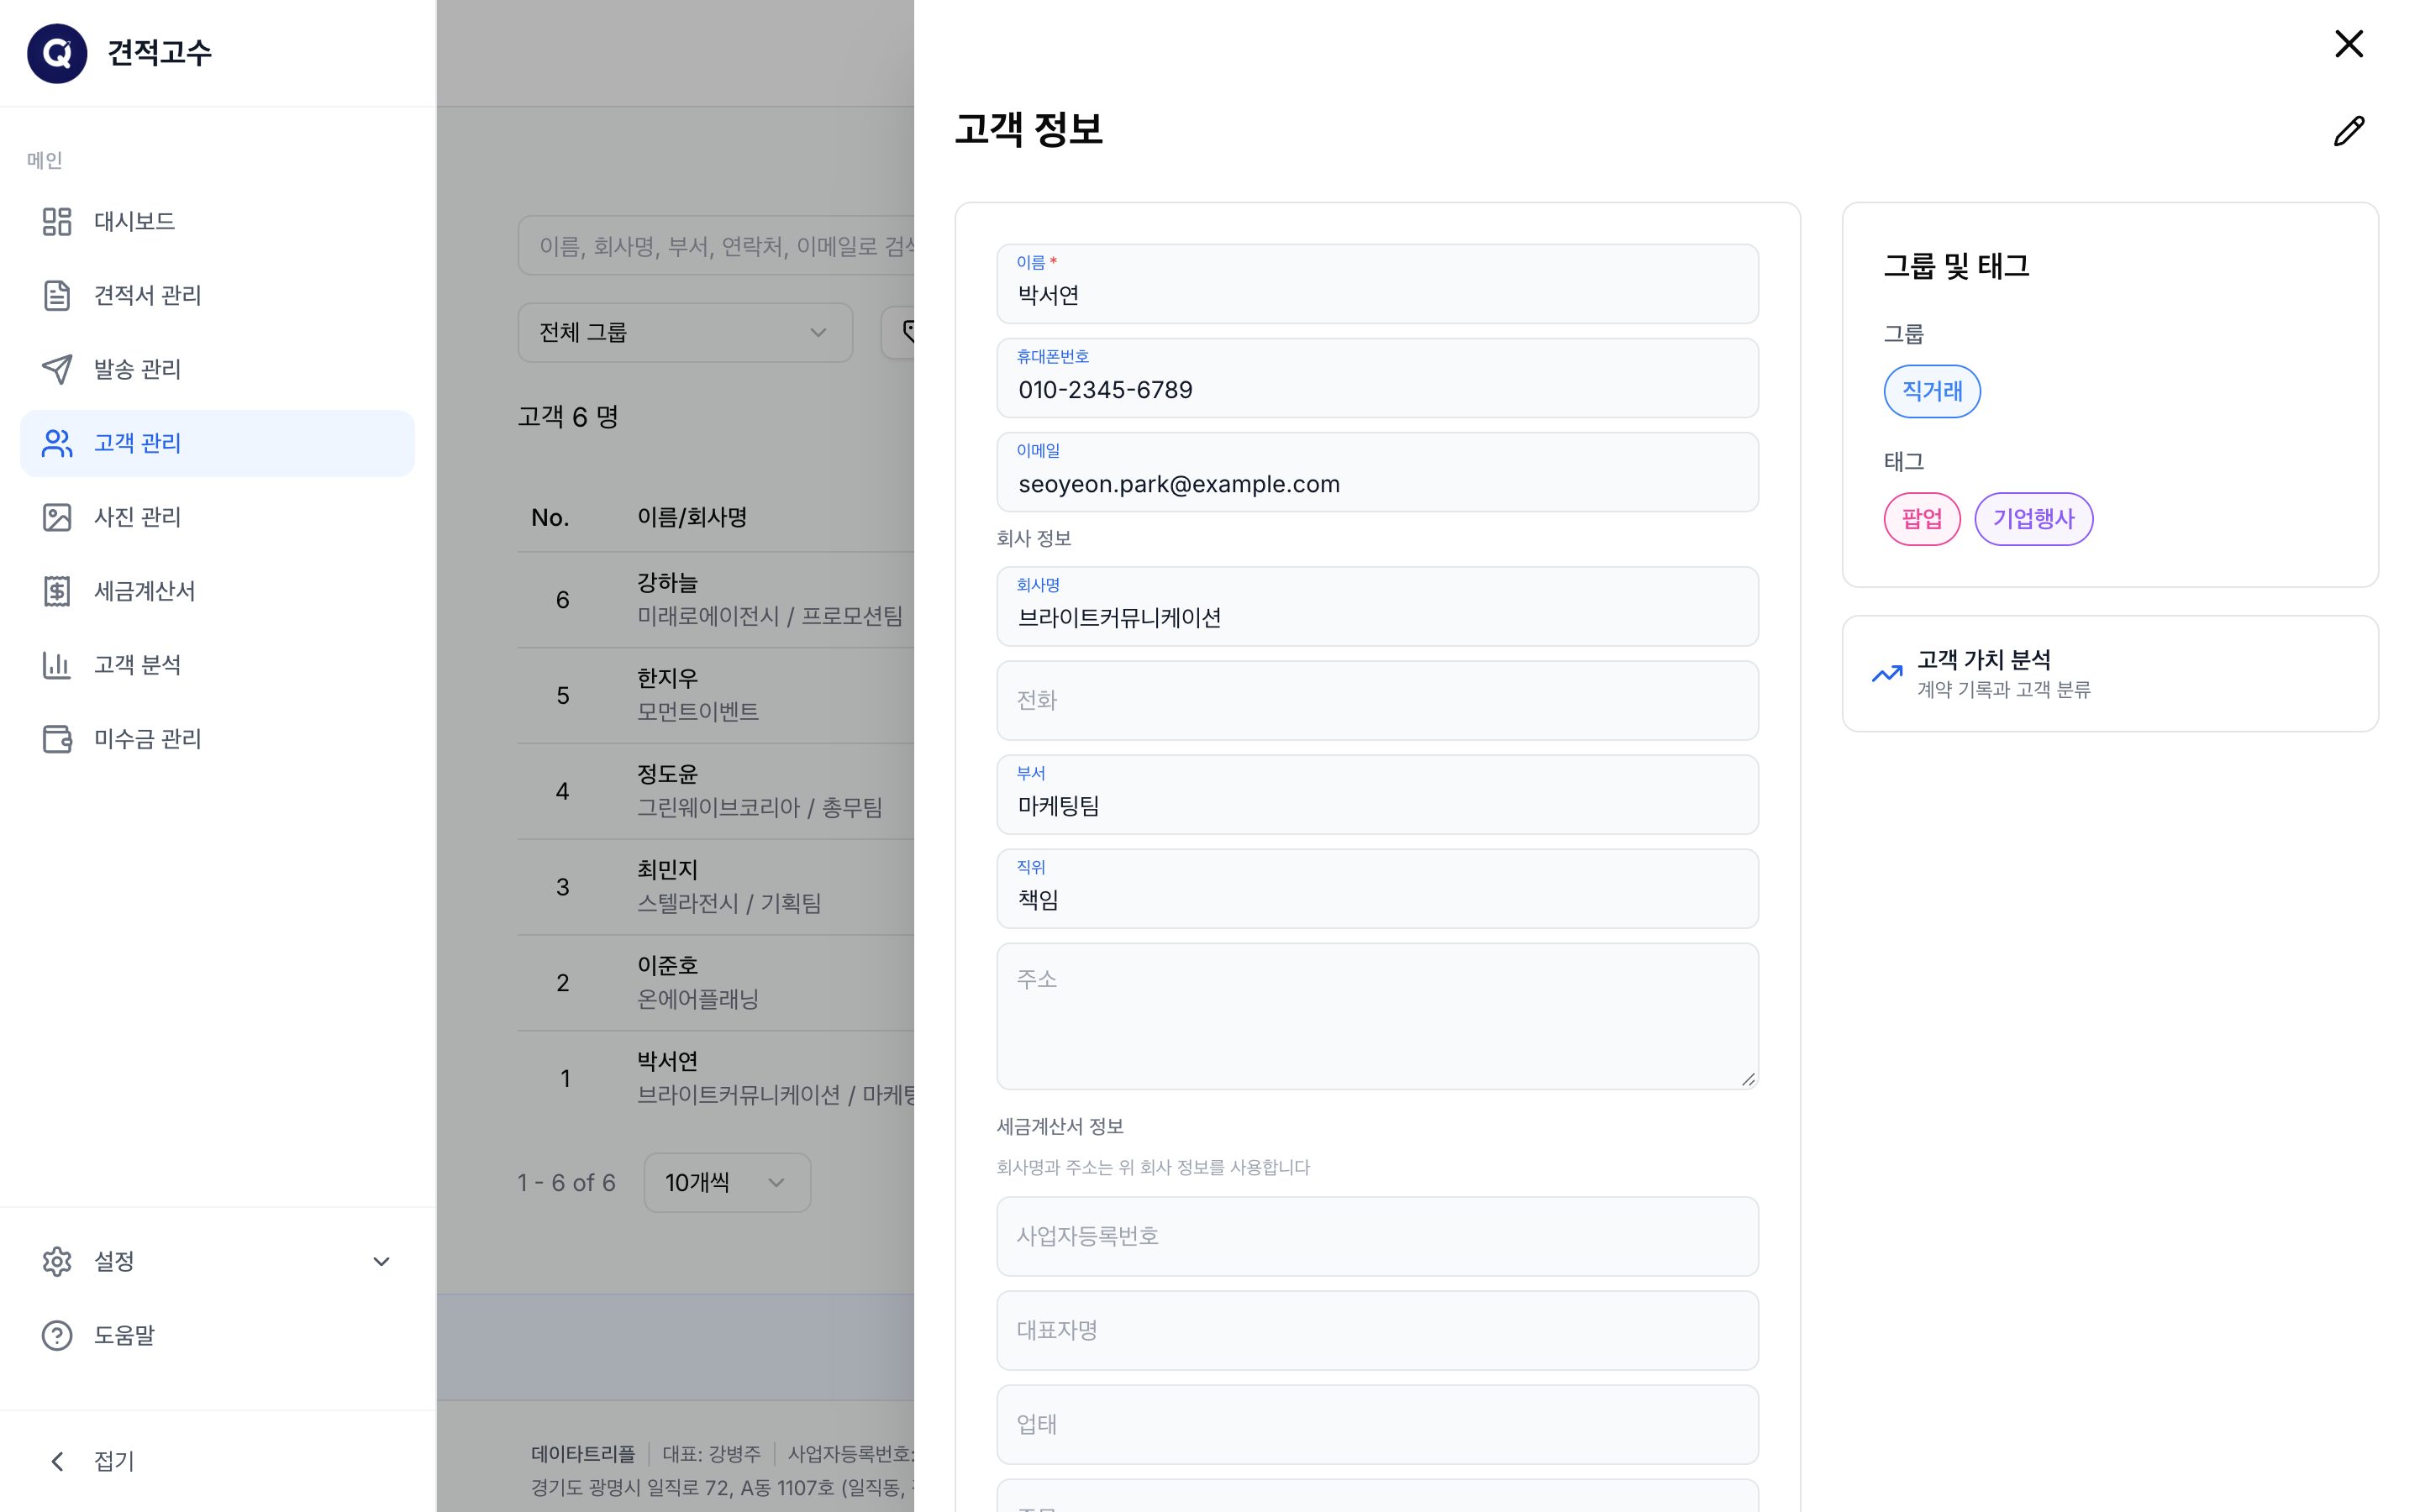
Task: Click the 직거래 group chip
Action: tap(1931, 391)
